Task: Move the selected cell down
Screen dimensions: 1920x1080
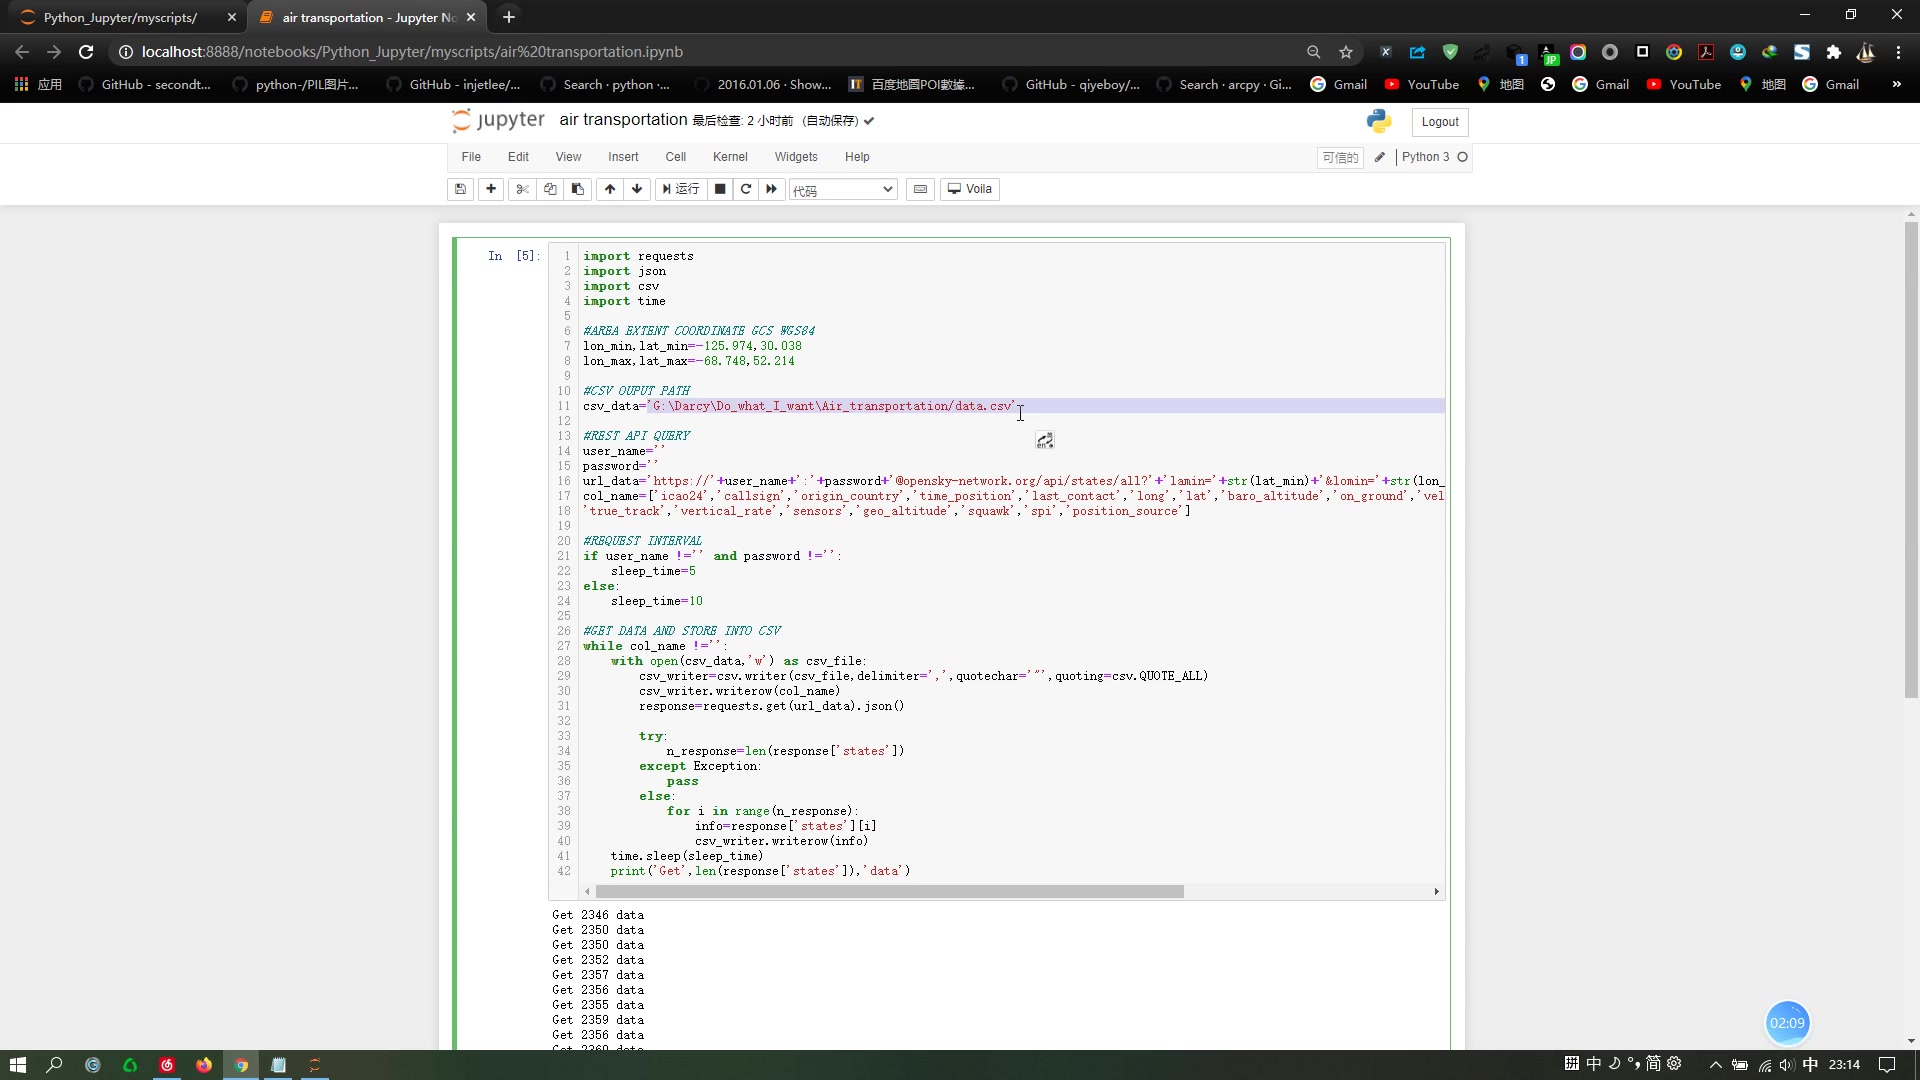Action: (x=637, y=189)
